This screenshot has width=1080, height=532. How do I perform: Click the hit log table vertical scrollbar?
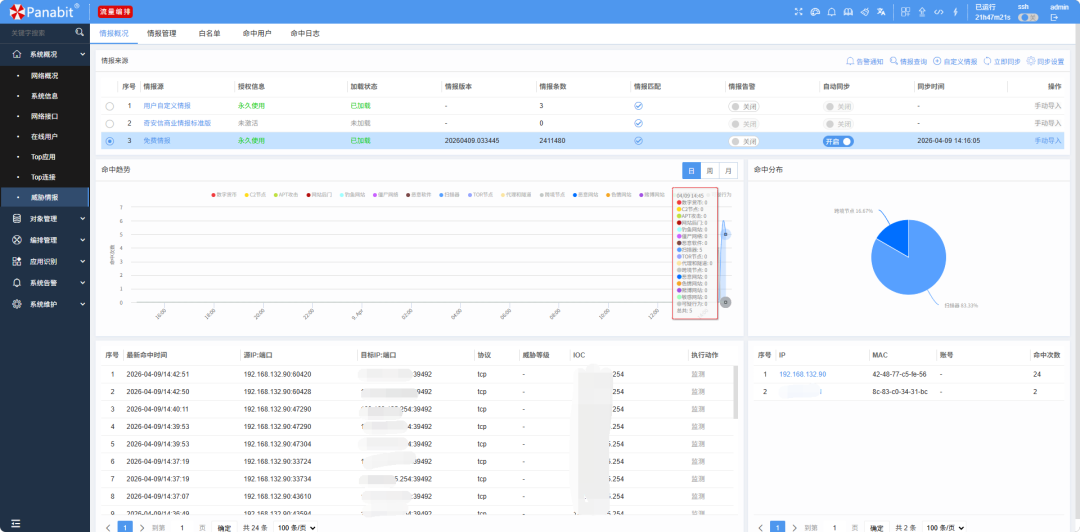[736, 391]
